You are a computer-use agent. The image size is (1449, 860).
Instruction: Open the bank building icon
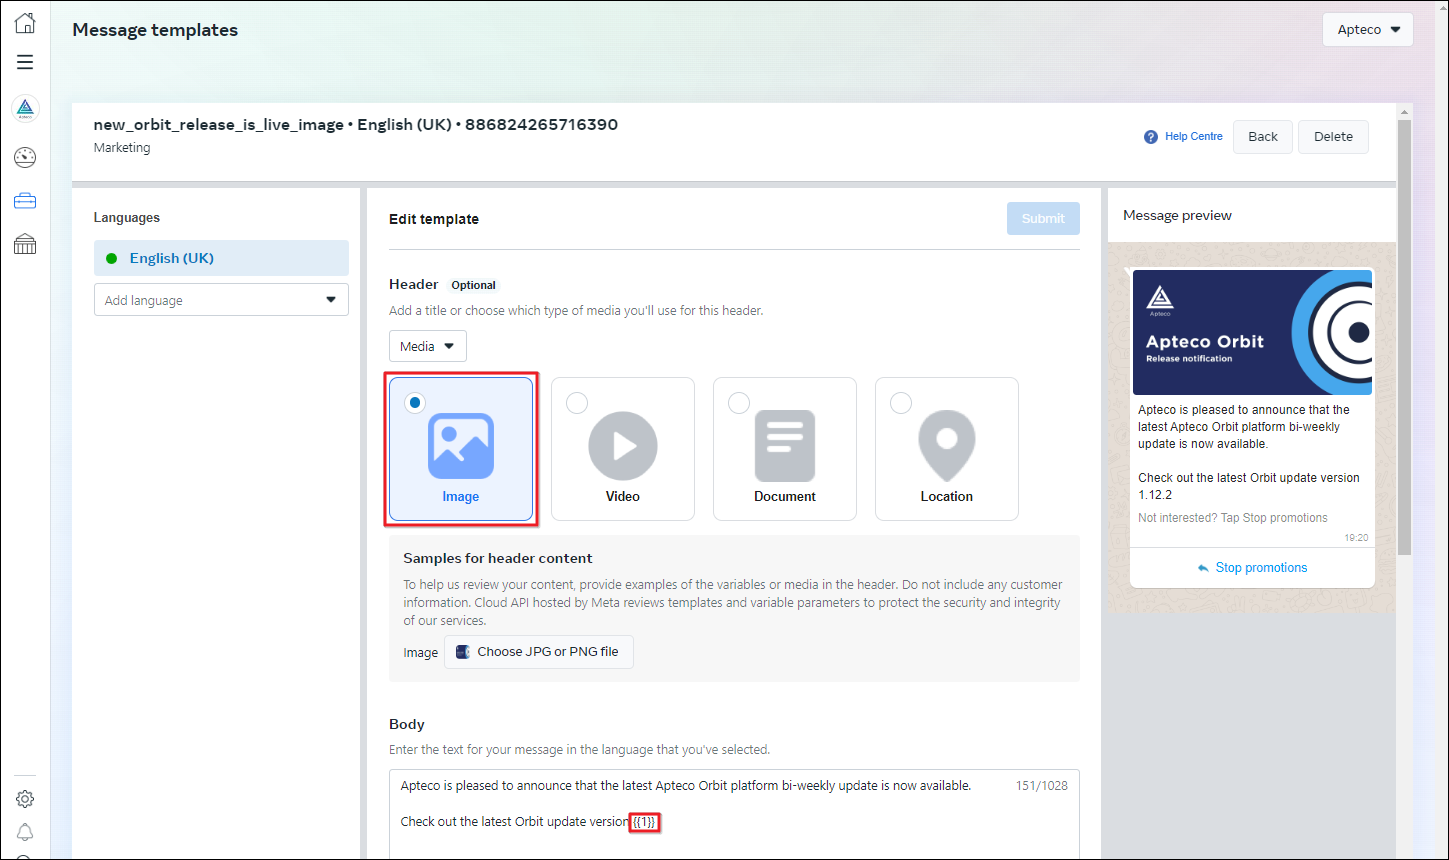pos(25,244)
